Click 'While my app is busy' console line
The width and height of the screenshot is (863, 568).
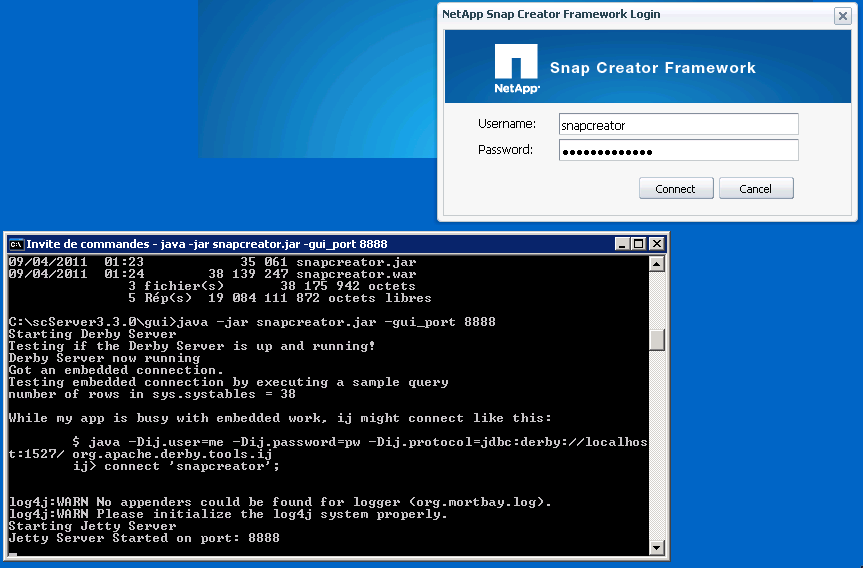[x=280, y=418]
